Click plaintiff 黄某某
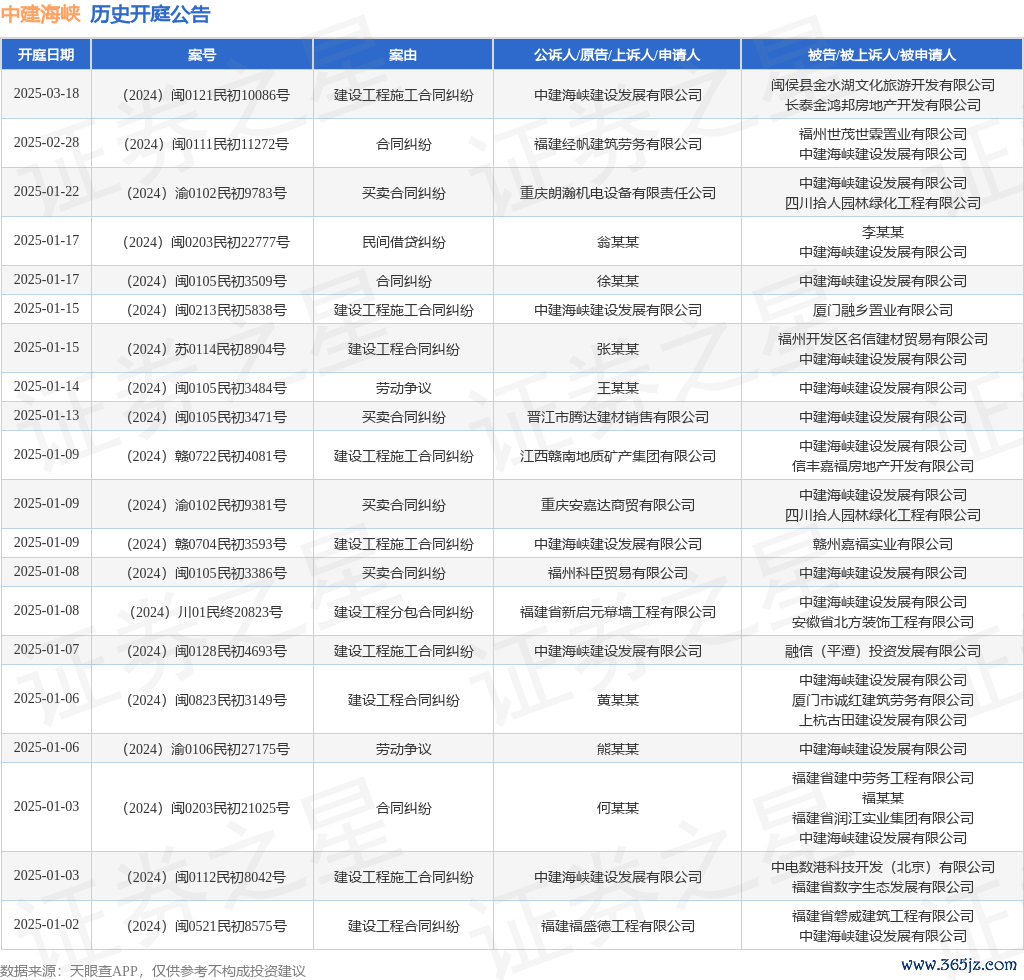This screenshot has height=980, width=1024. pos(618,701)
